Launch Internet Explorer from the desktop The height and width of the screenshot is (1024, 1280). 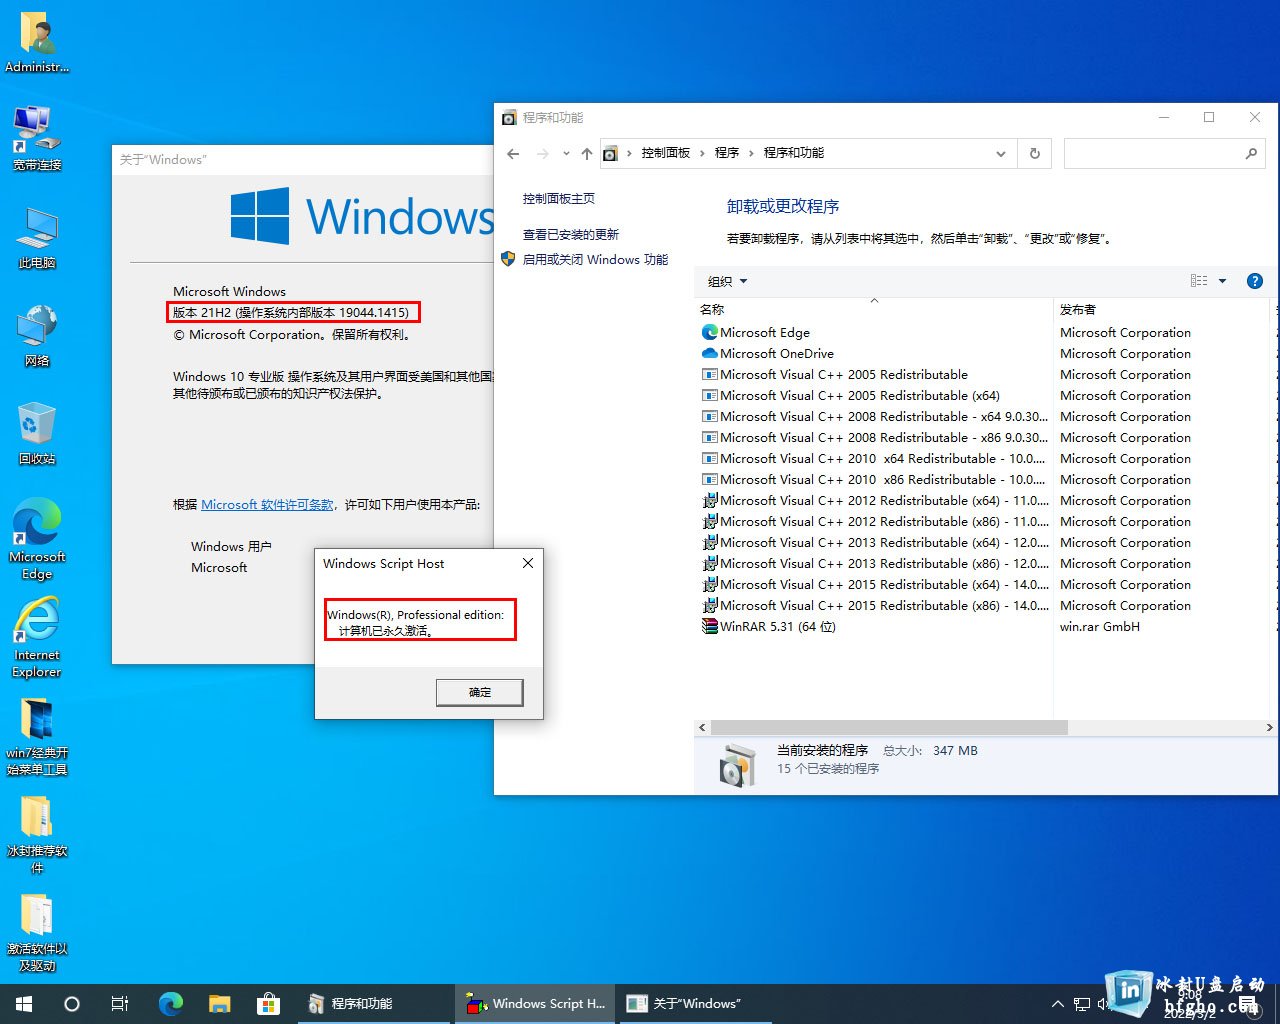click(37, 638)
